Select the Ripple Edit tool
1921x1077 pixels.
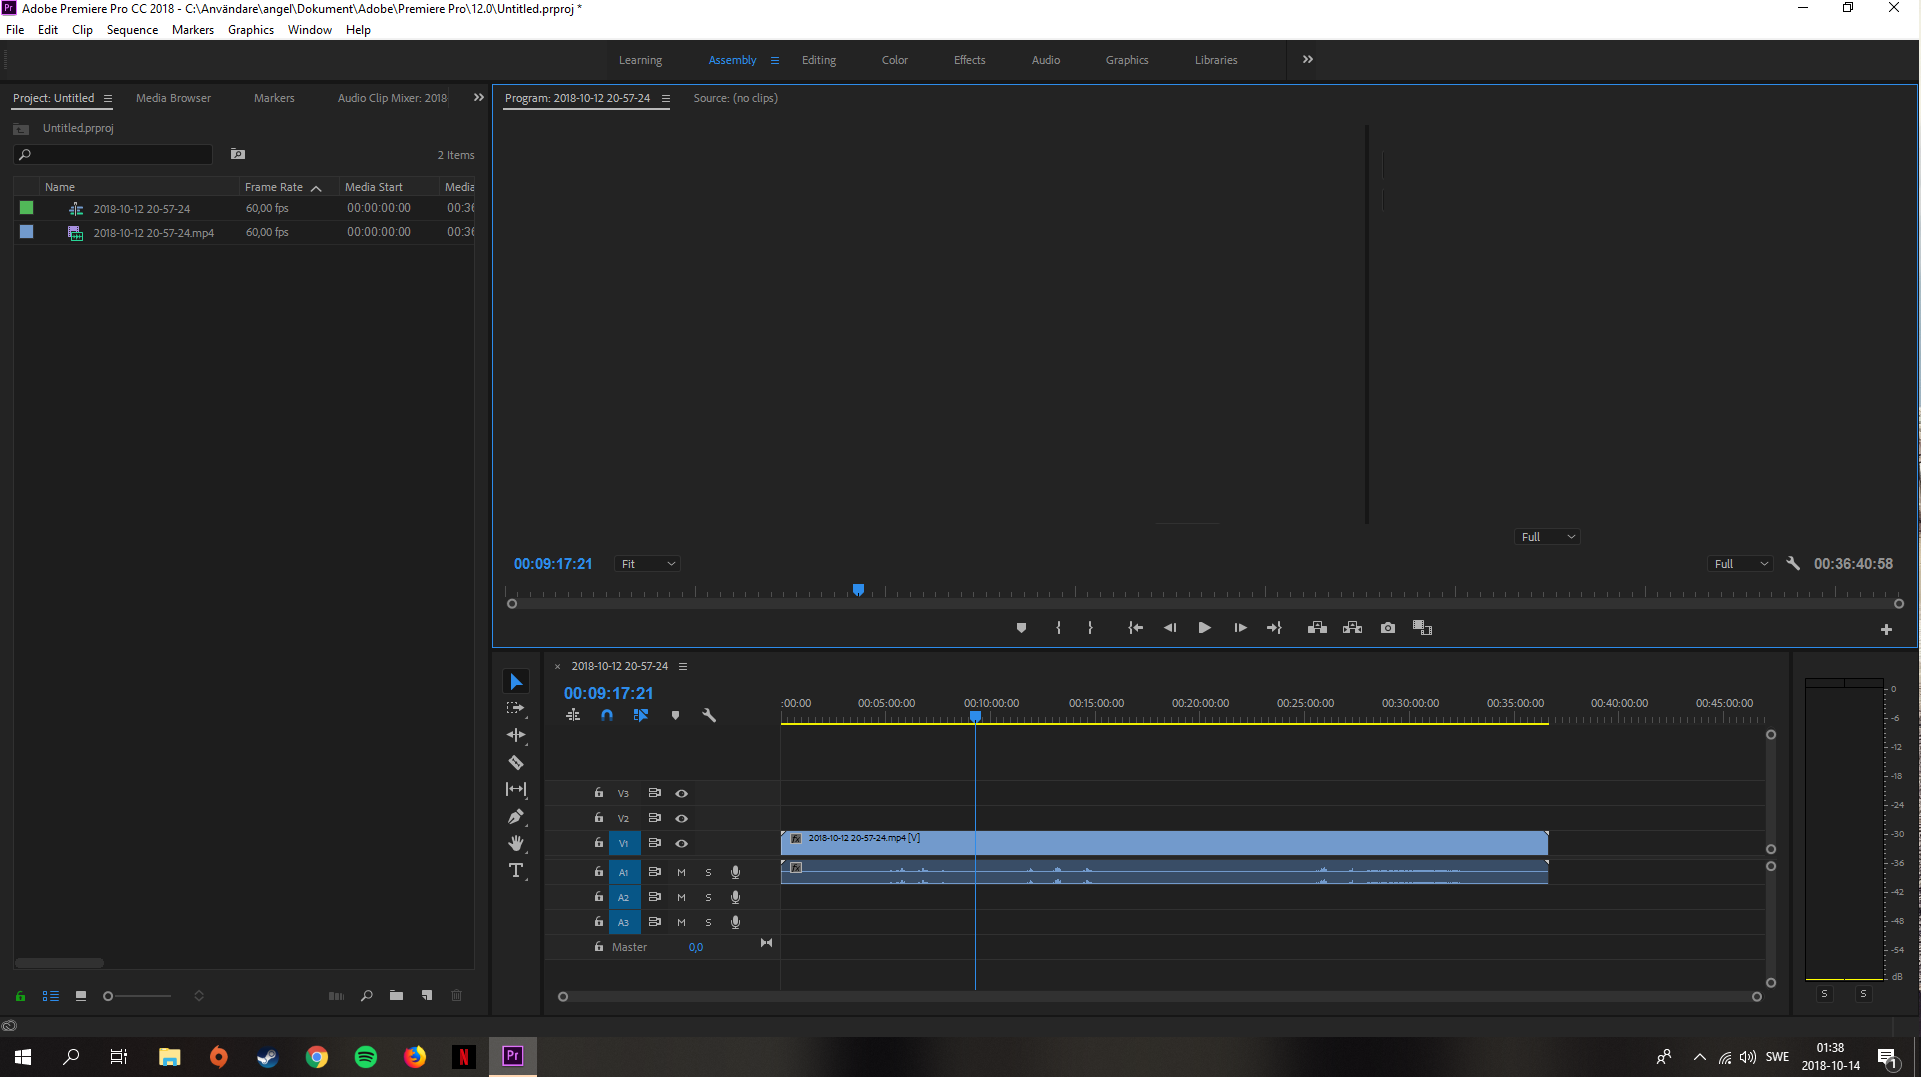[x=516, y=735]
